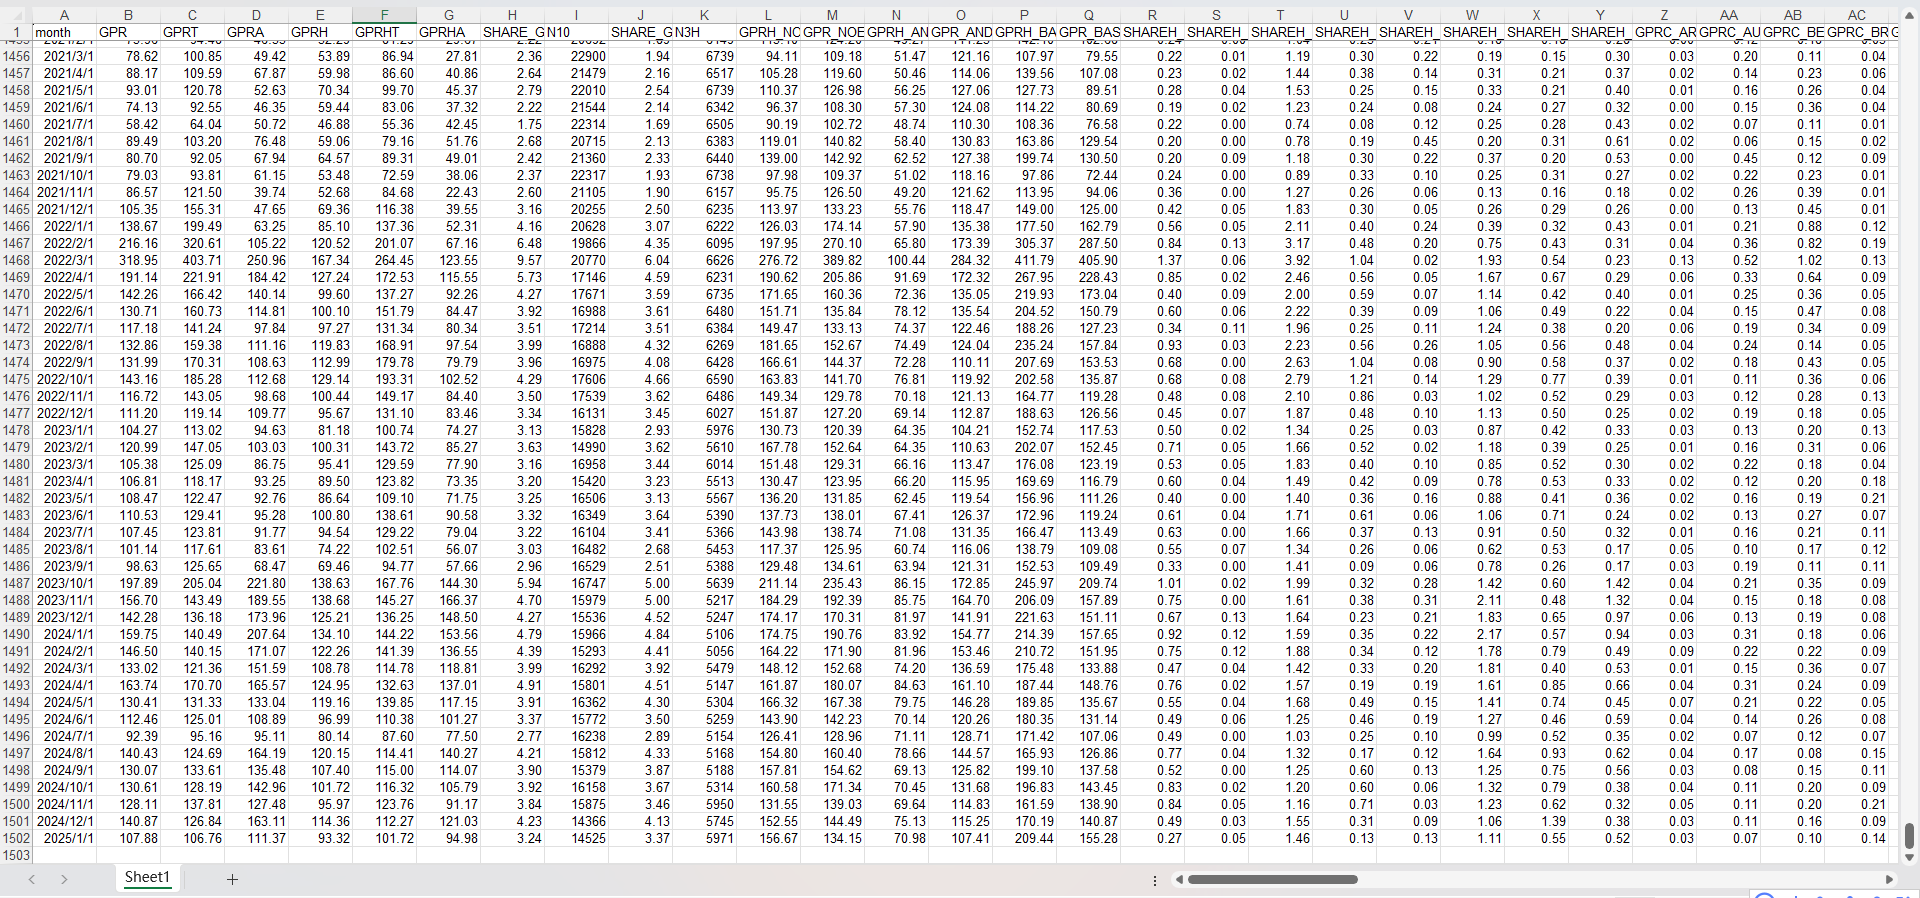Click the vertical scrollbar thumb

1909,834
